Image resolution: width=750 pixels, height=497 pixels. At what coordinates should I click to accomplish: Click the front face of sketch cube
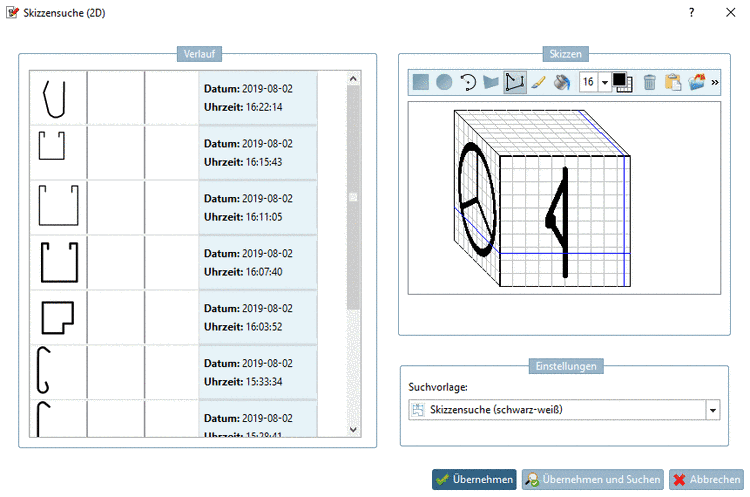(565, 221)
